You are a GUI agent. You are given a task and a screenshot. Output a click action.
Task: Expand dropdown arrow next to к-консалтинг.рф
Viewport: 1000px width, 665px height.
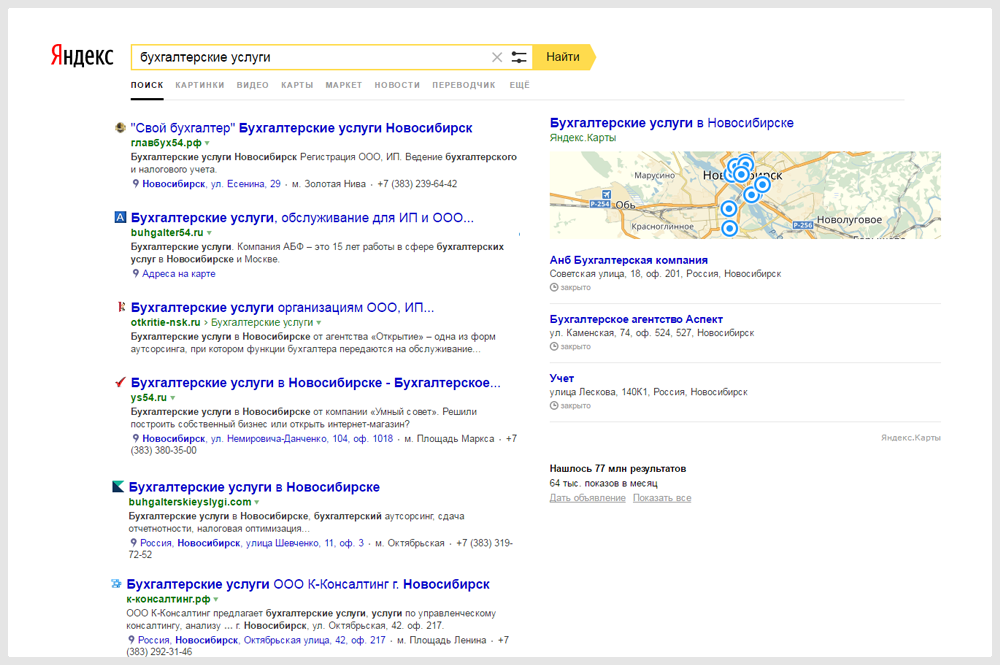216,600
